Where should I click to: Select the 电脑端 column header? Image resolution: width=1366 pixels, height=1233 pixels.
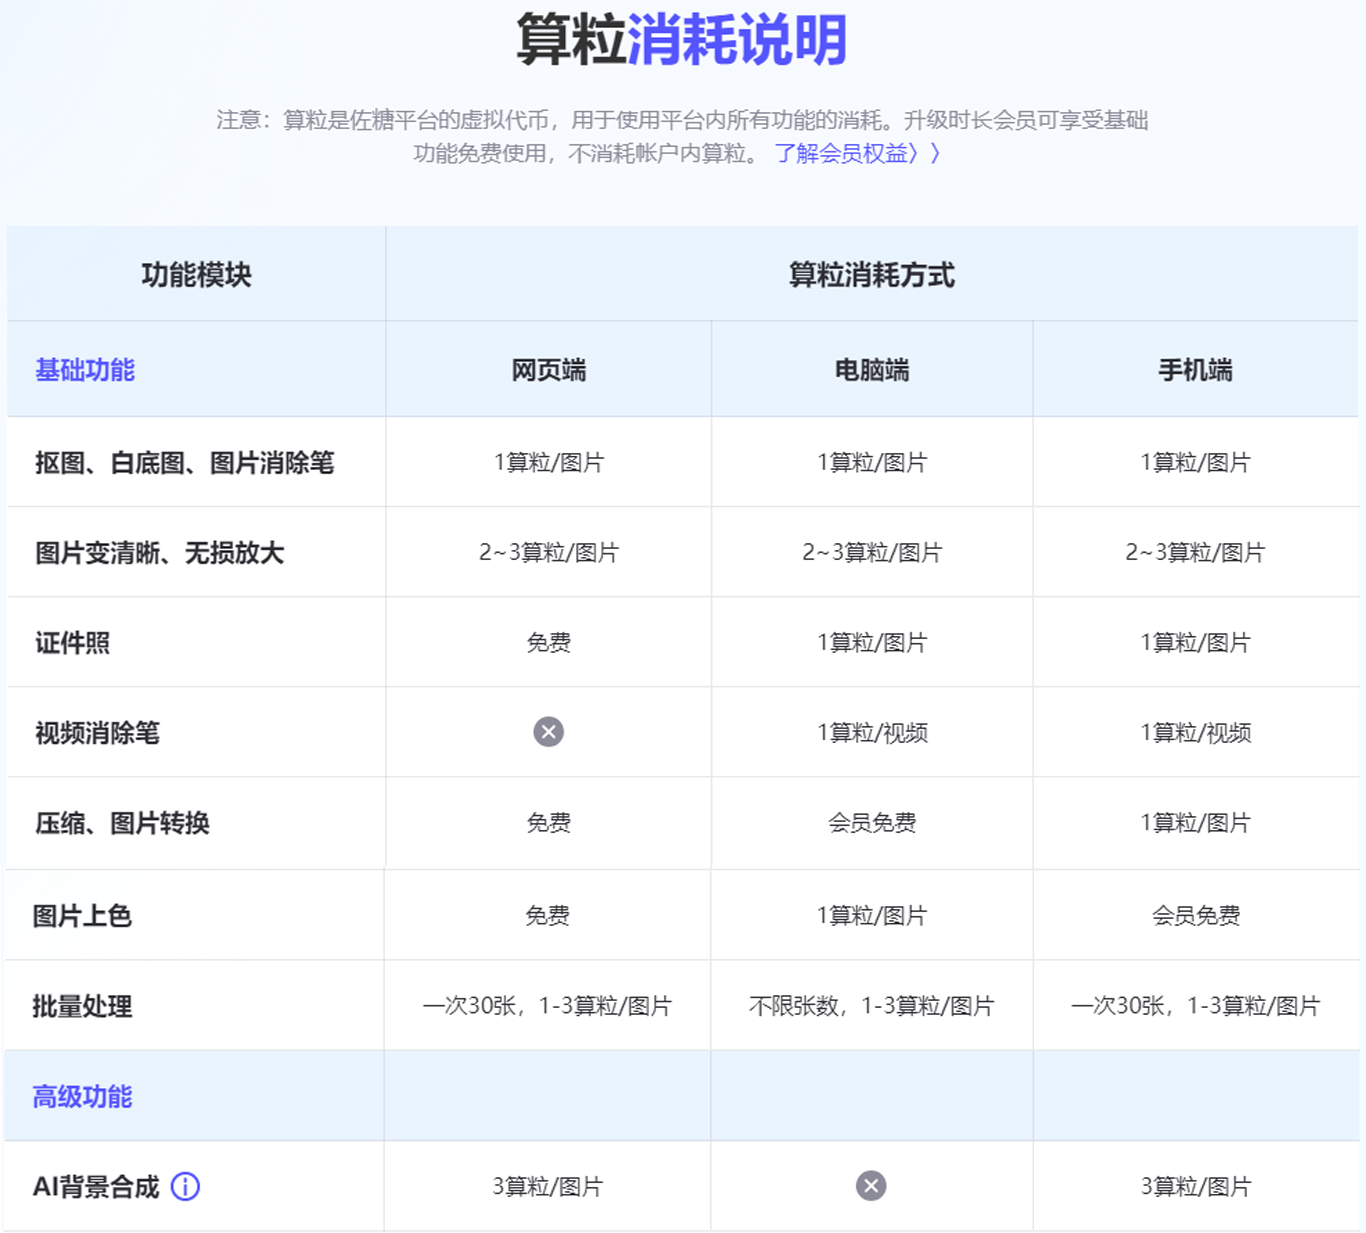point(872,370)
